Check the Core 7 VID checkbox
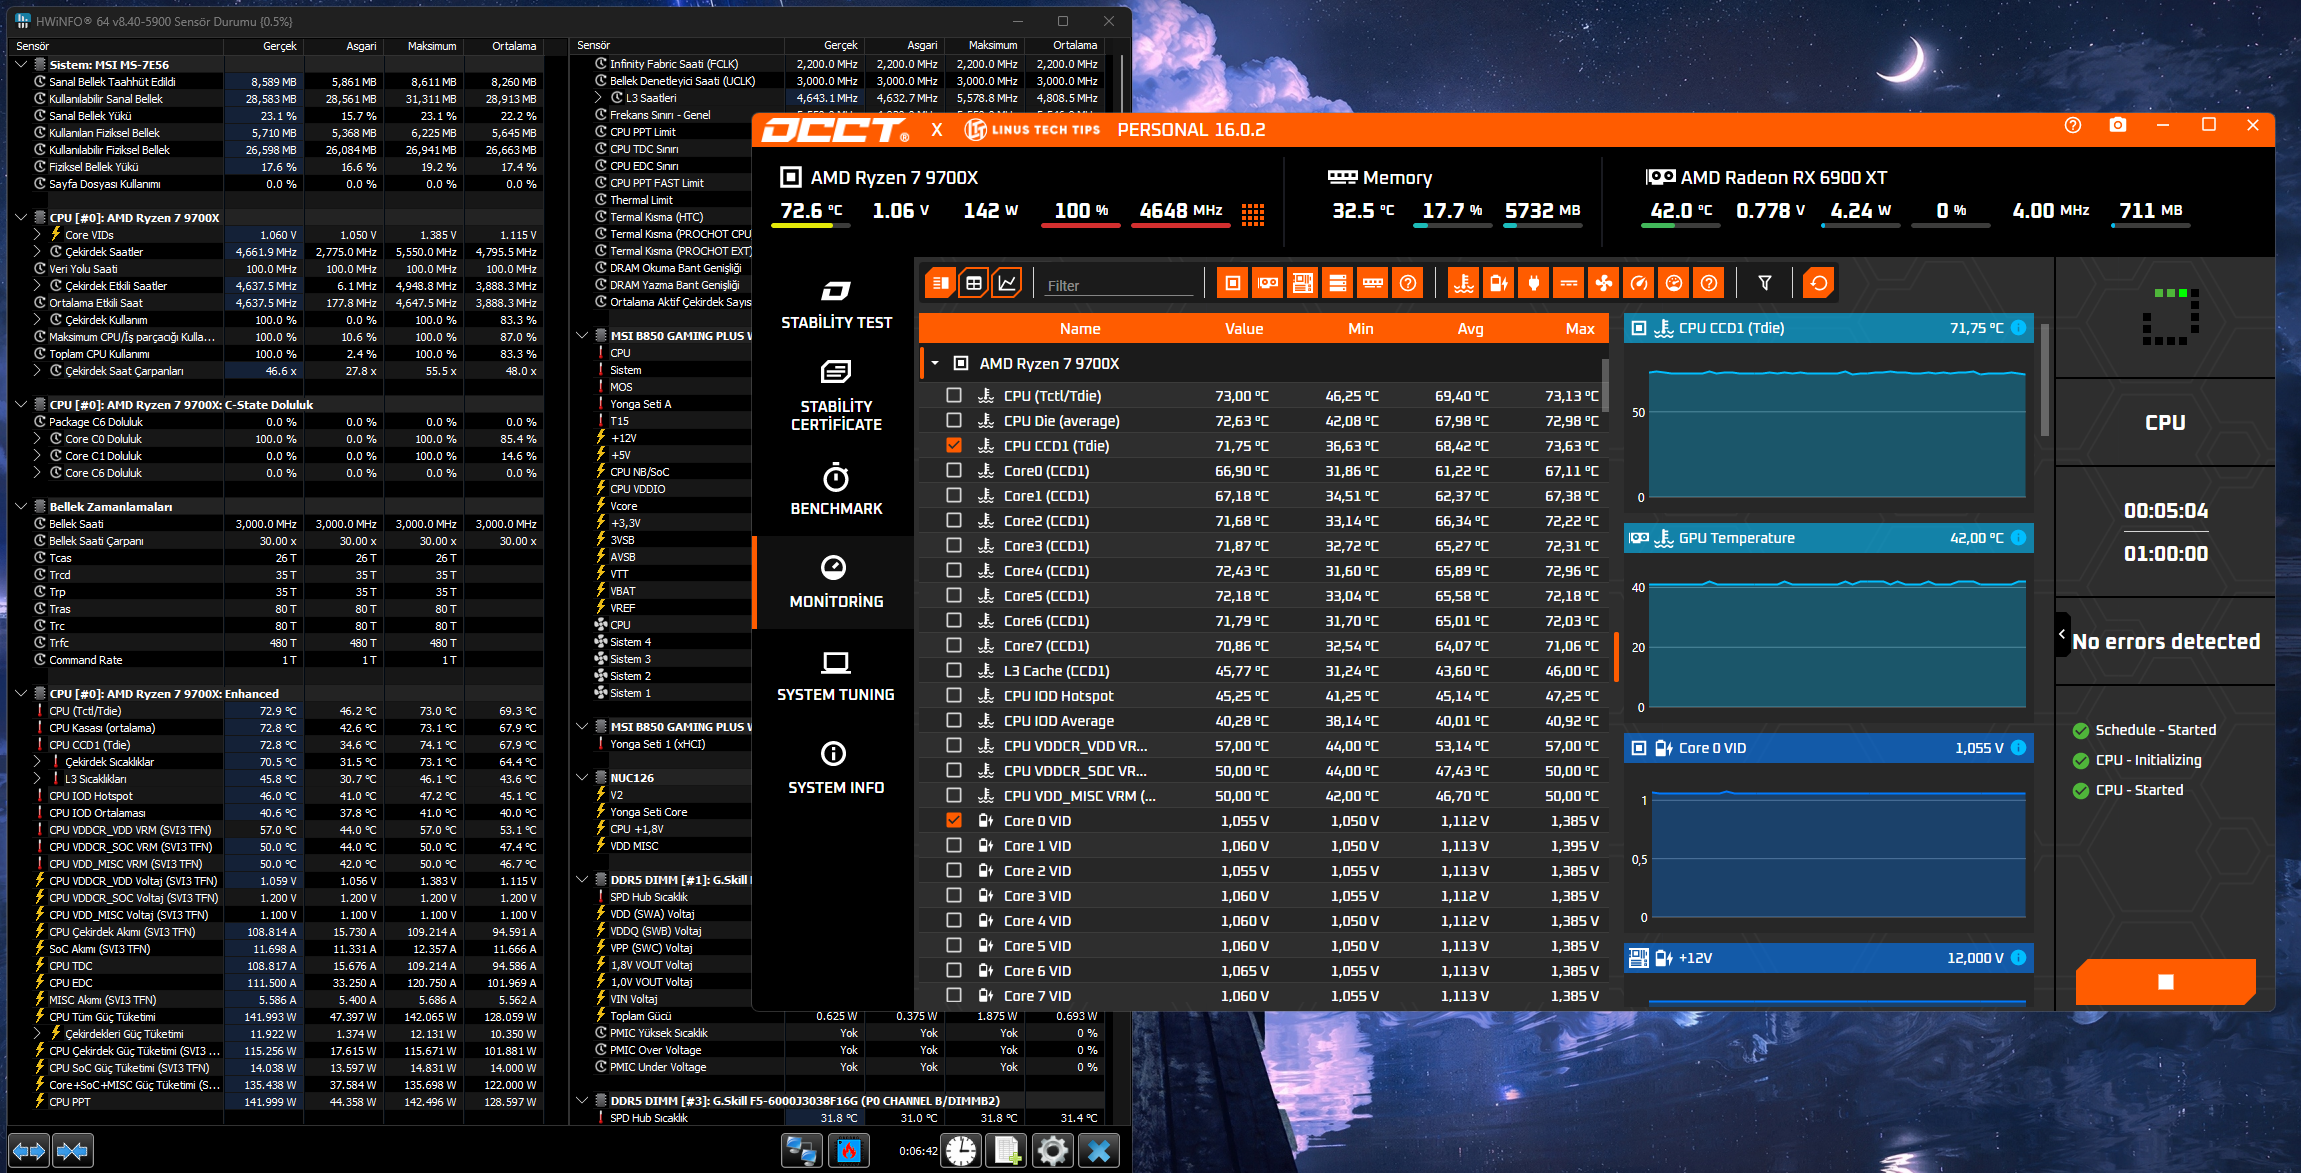The image size is (2301, 1173). click(954, 996)
